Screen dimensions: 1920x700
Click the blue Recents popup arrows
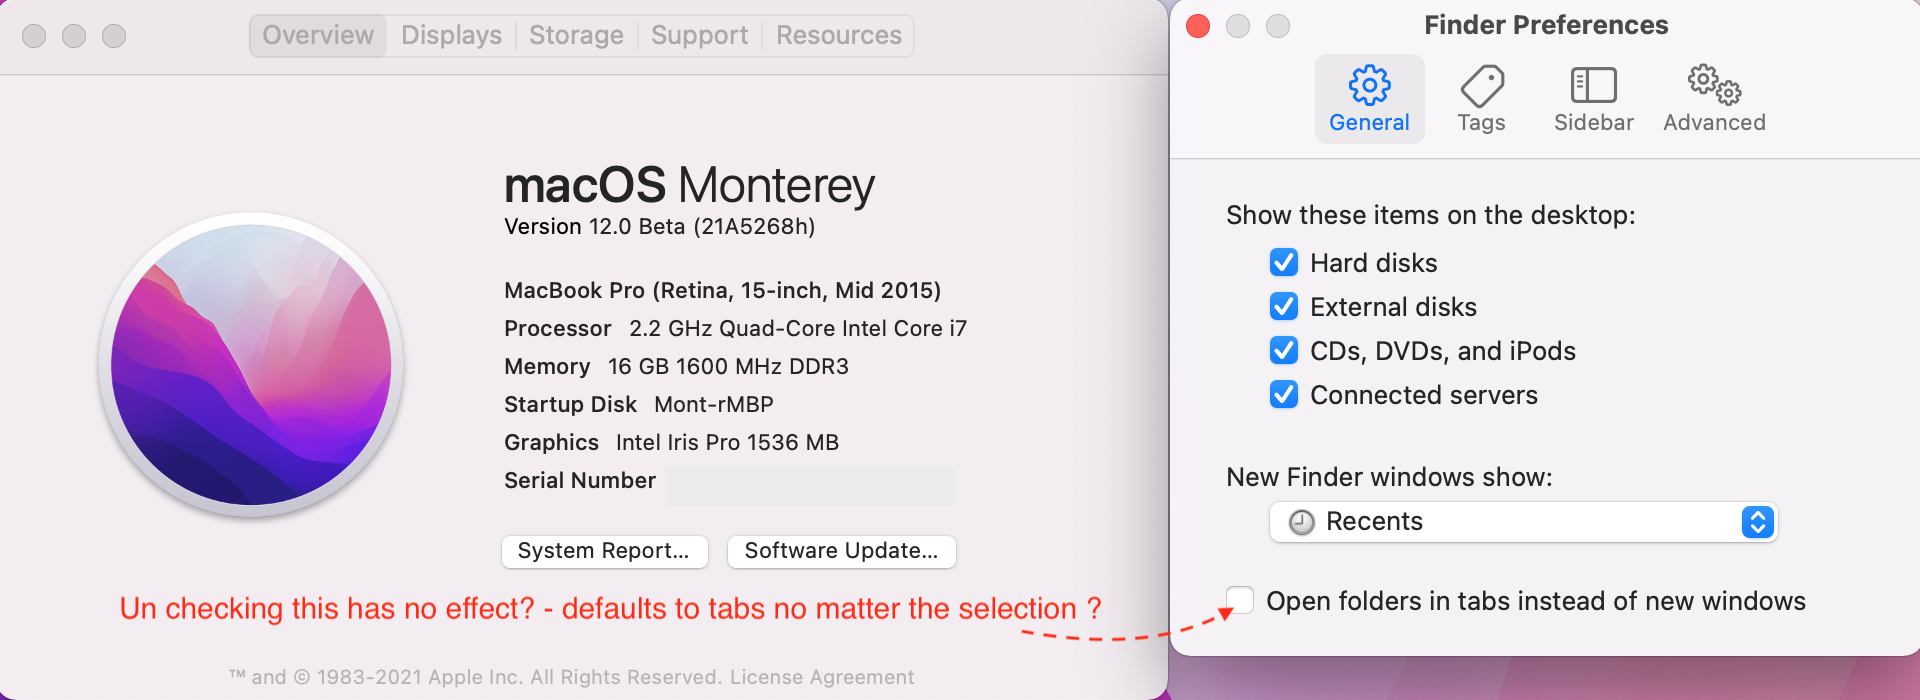(x=1757, y=522)
